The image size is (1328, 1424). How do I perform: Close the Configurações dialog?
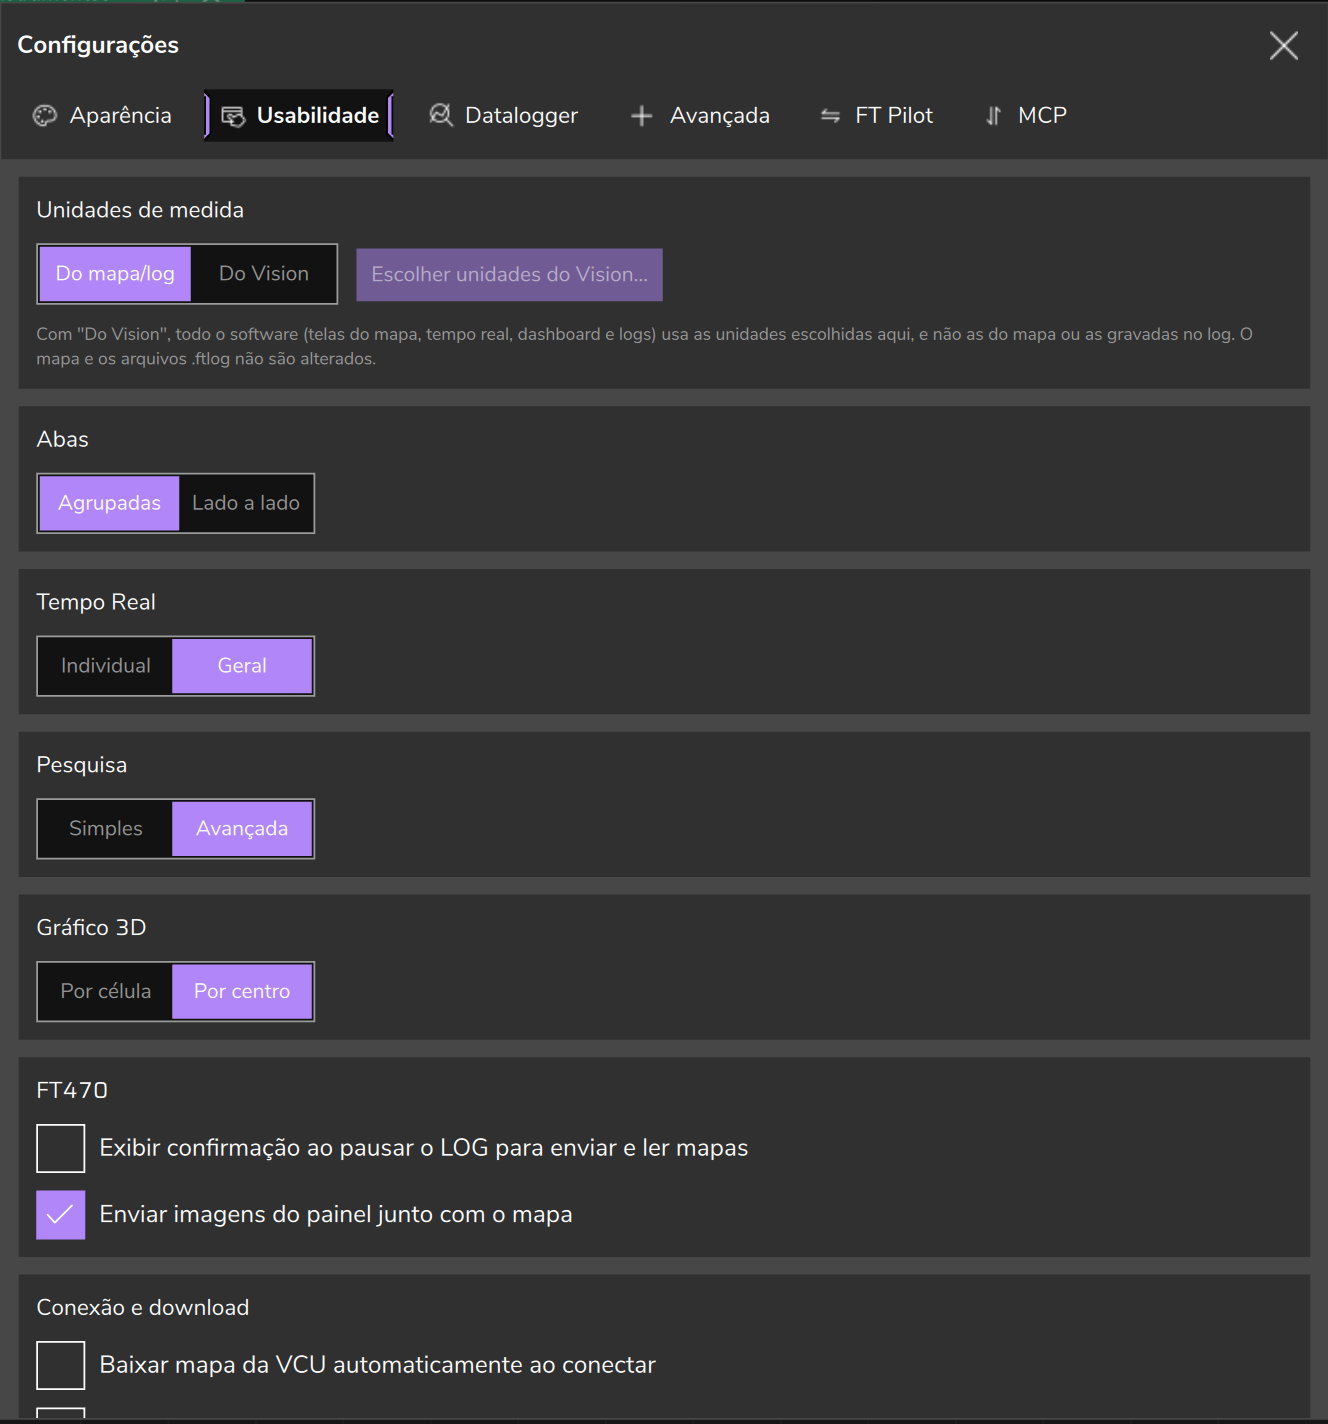point(1284,45)
